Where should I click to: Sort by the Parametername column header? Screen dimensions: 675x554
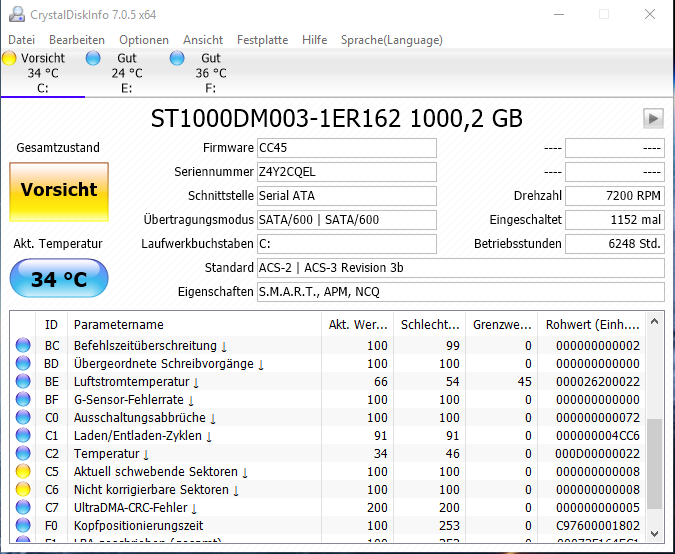click(194, 324)
